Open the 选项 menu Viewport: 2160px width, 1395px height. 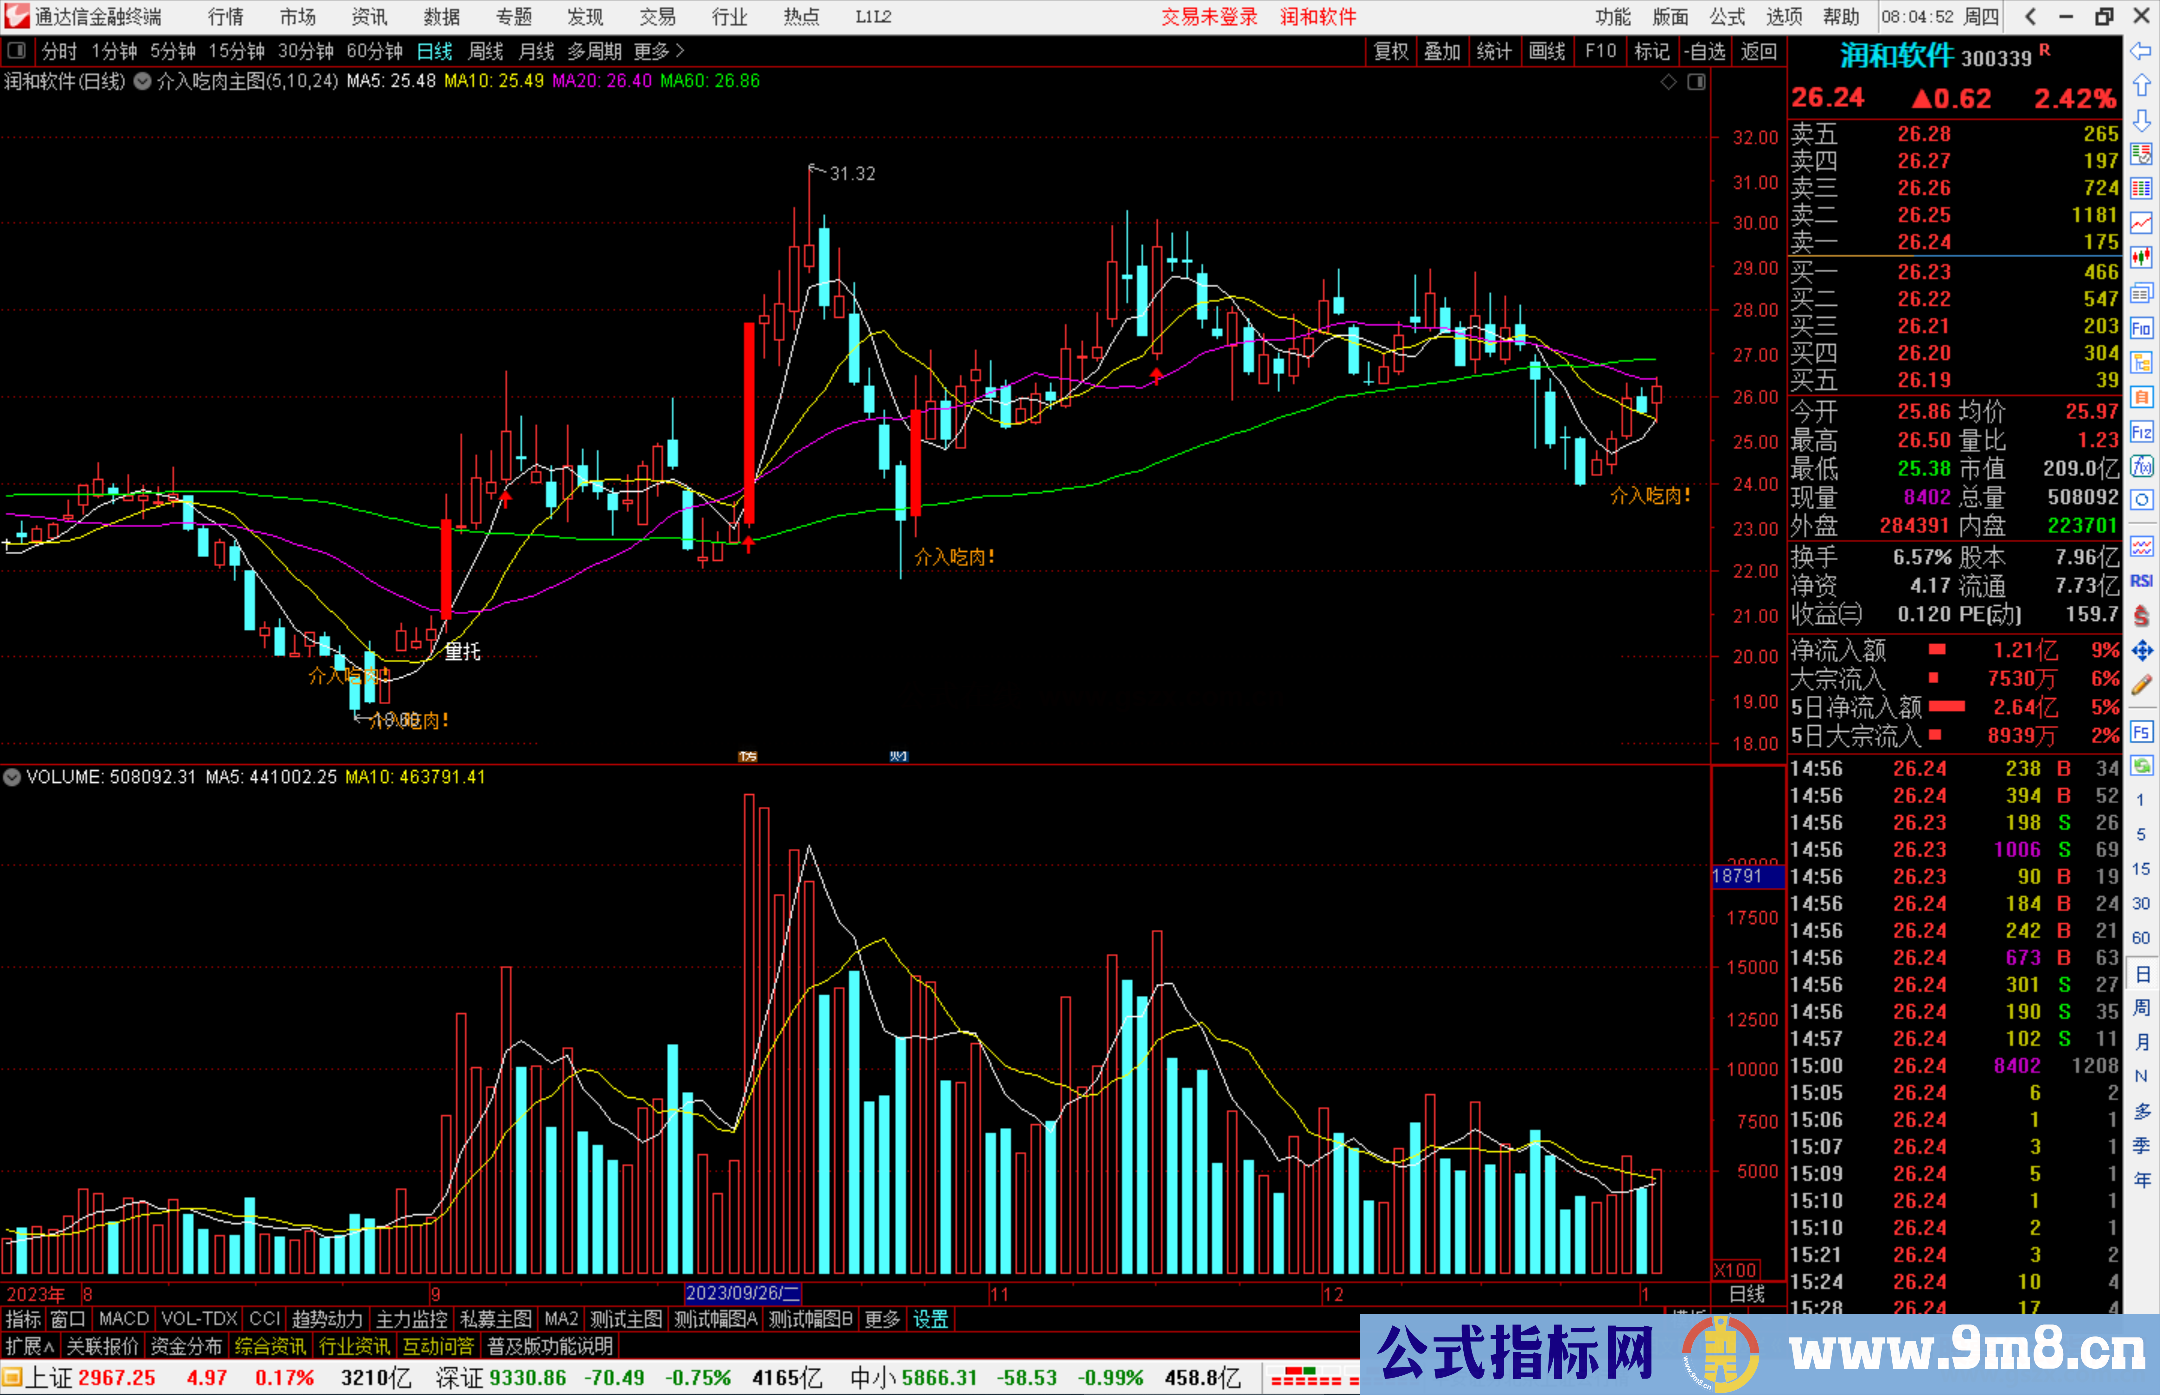[1784, 17]
